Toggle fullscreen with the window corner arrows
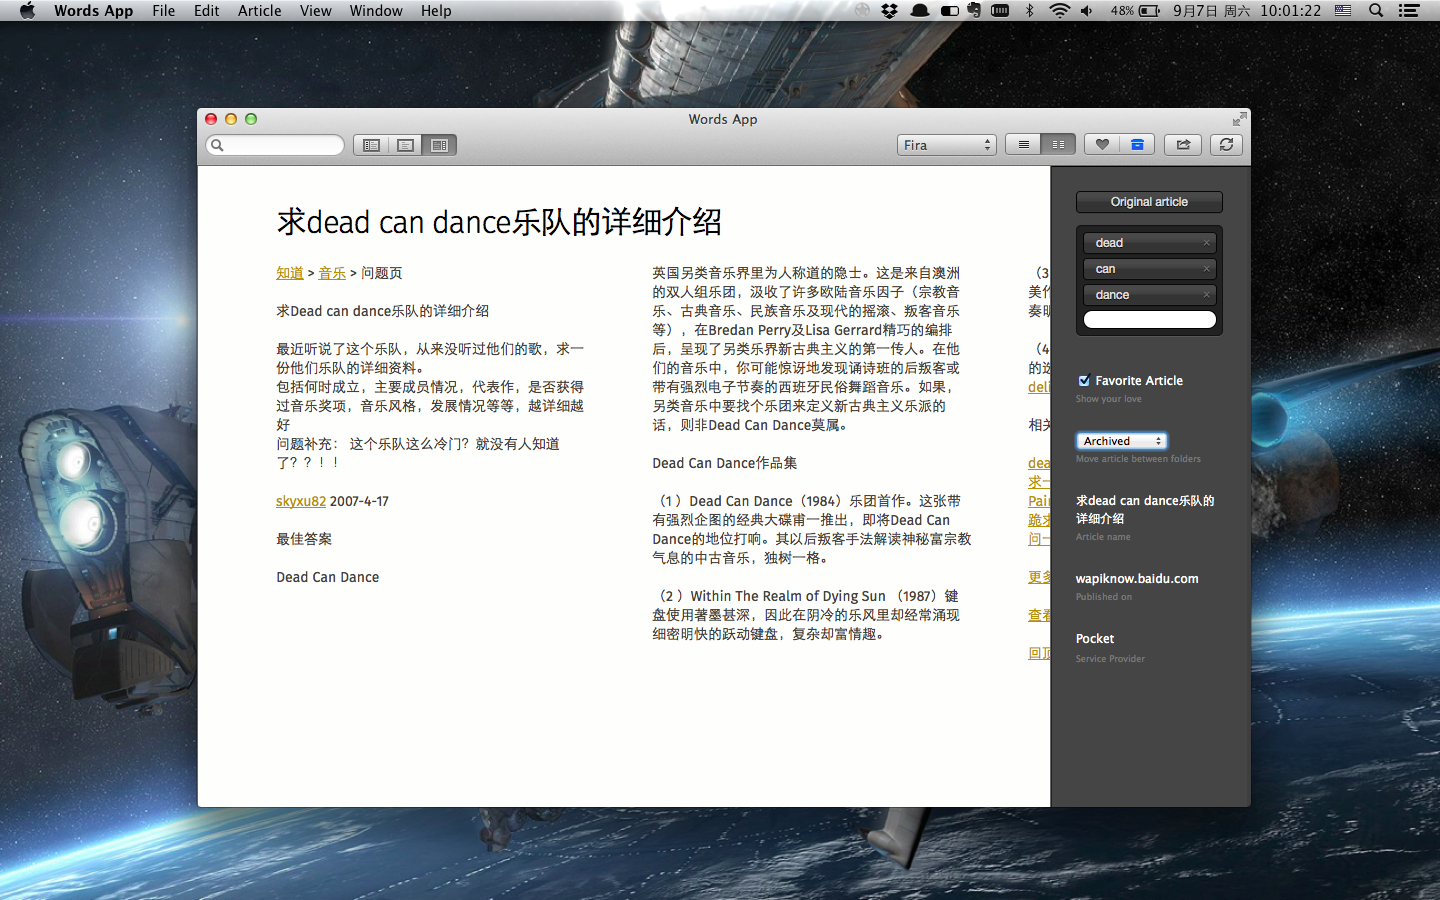Image resolution: width=1440 pixels, height=900 pixels. point(1240,119)
